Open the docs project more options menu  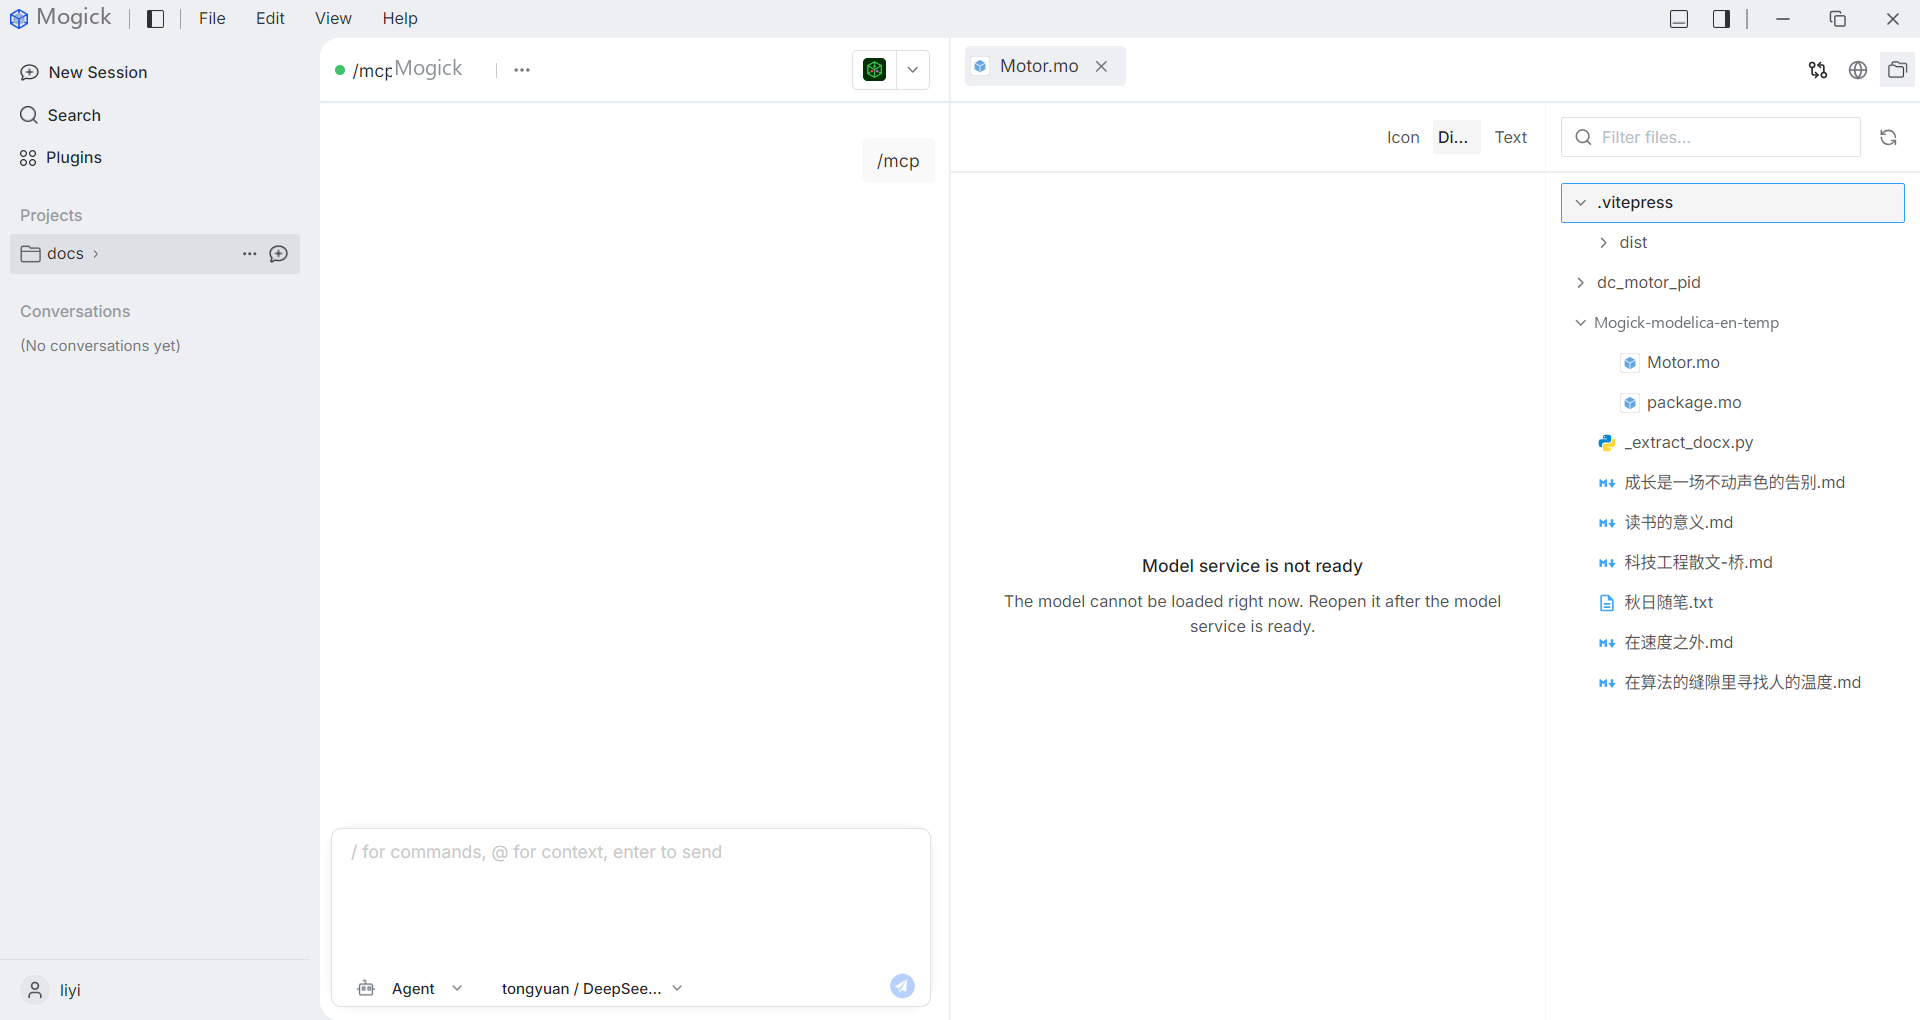250,254
